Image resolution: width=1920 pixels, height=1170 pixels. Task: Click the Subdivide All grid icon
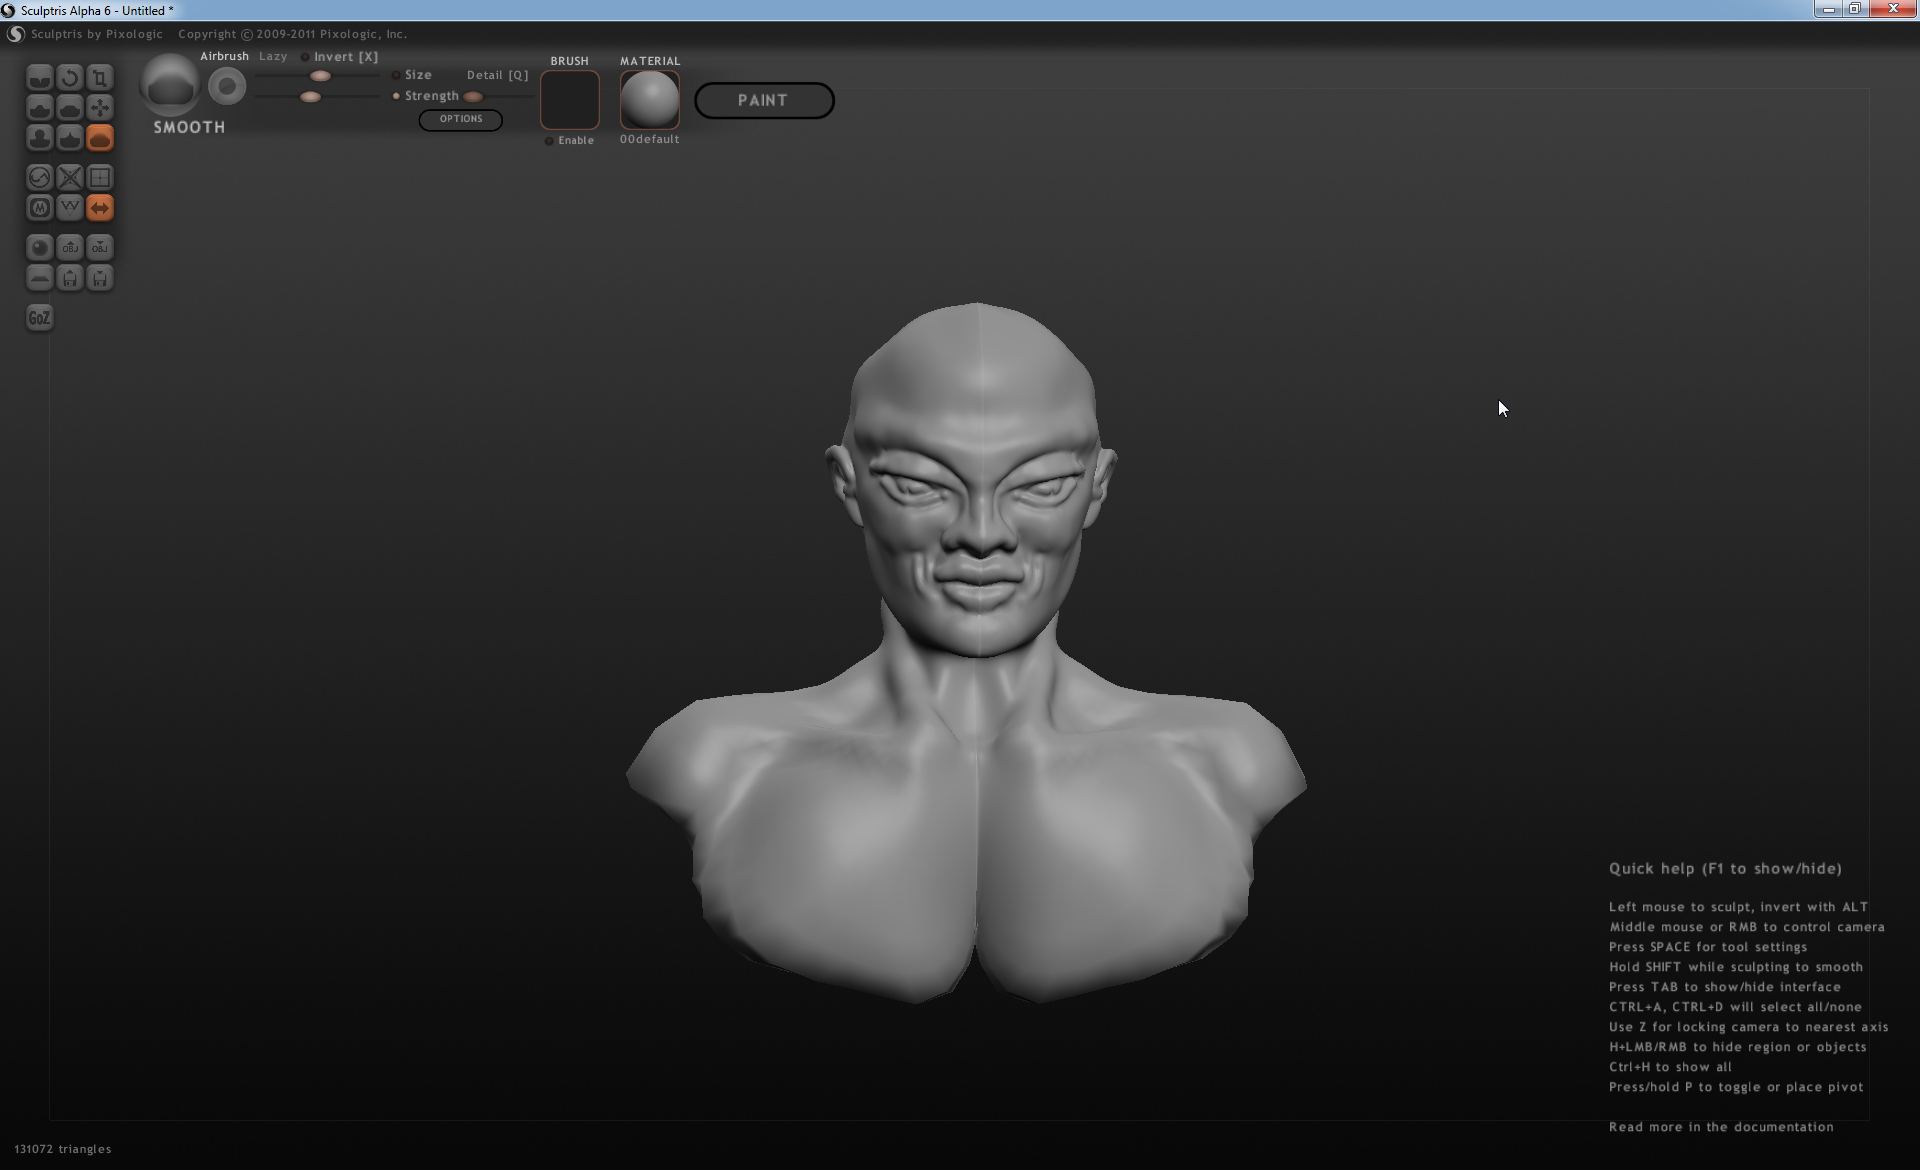tap(100, 178)
